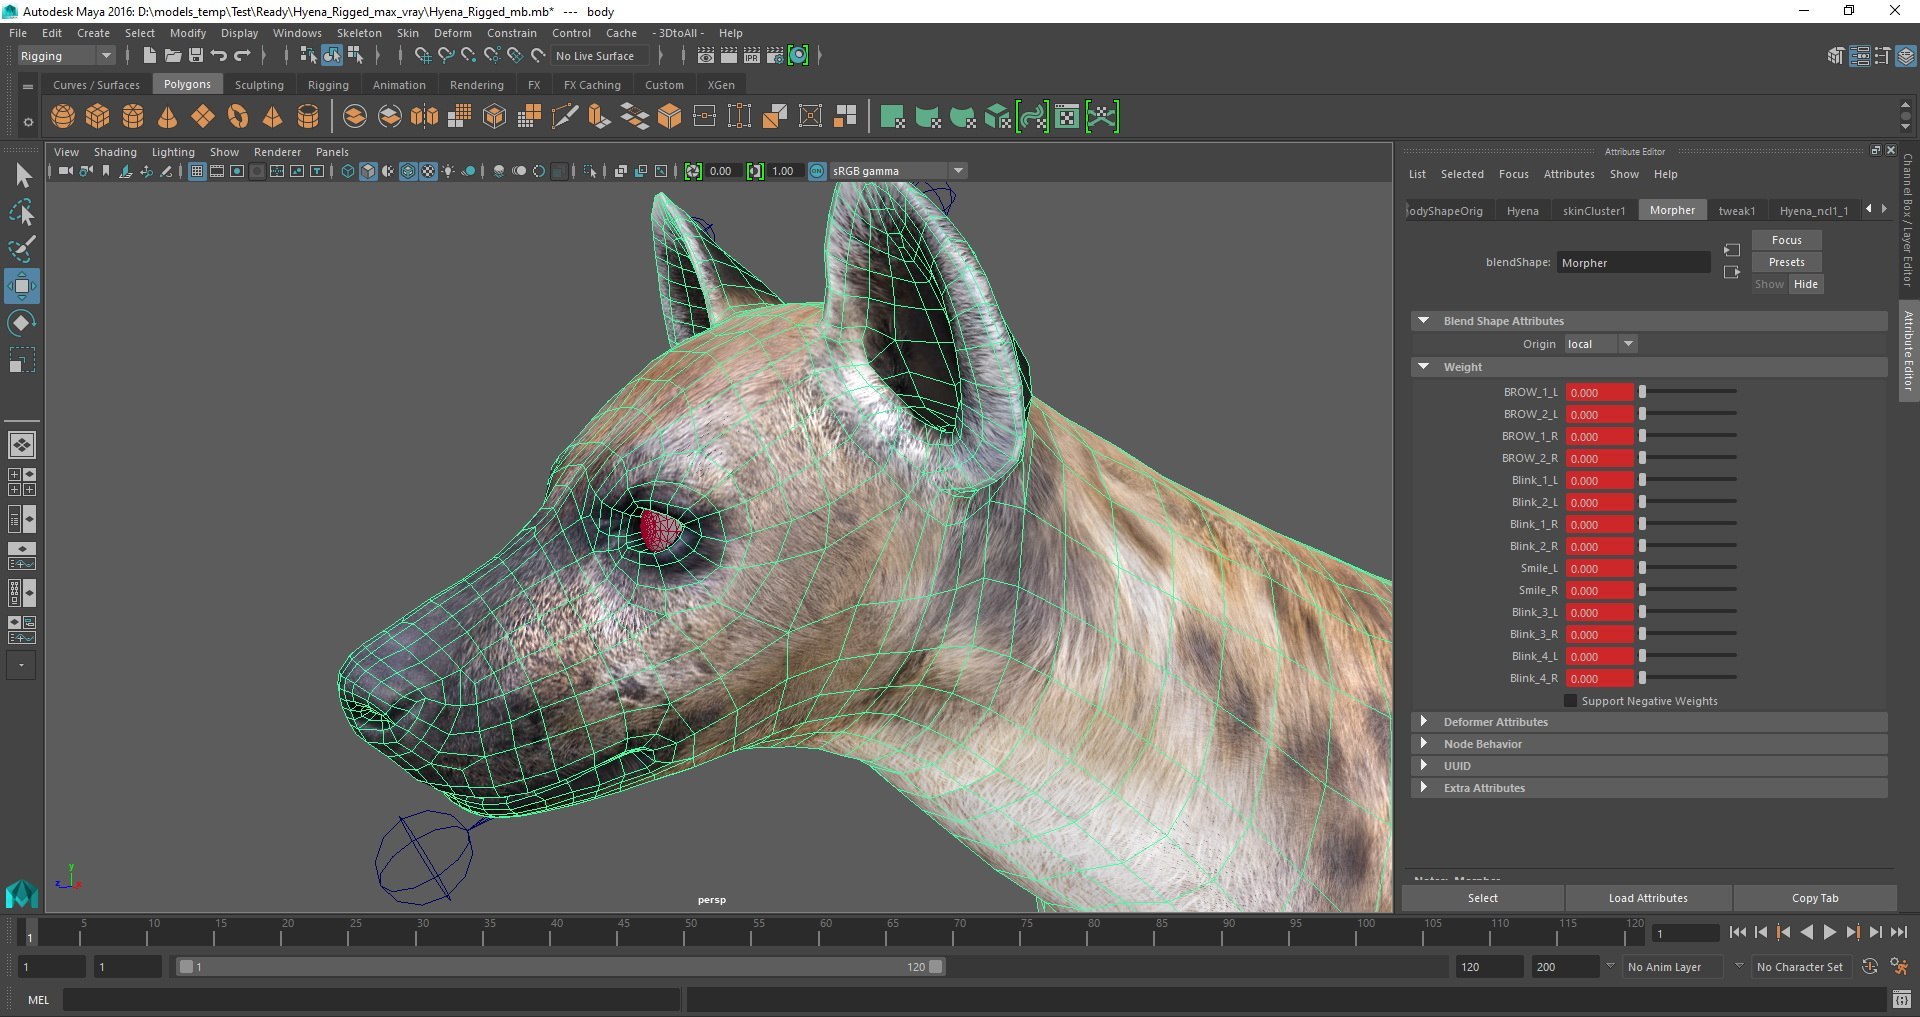Click the New scene icon
This screenshot has width=1920, height=1017.
pos(150,56)
